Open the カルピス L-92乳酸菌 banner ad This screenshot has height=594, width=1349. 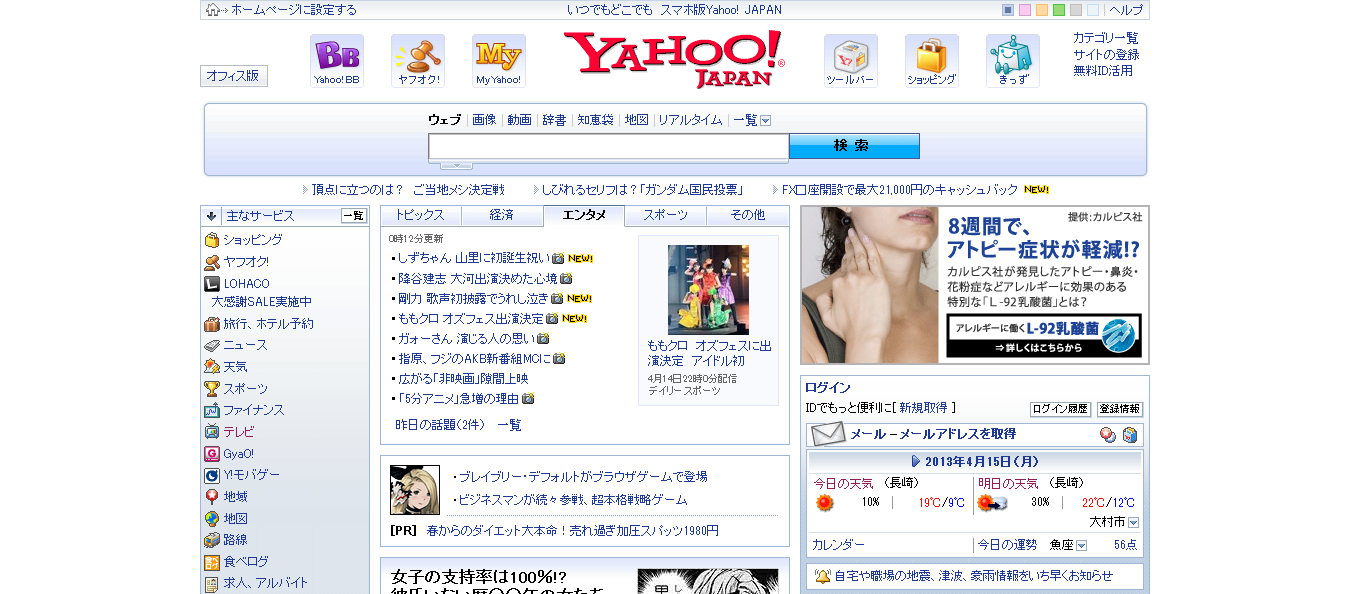coord(975,285)
